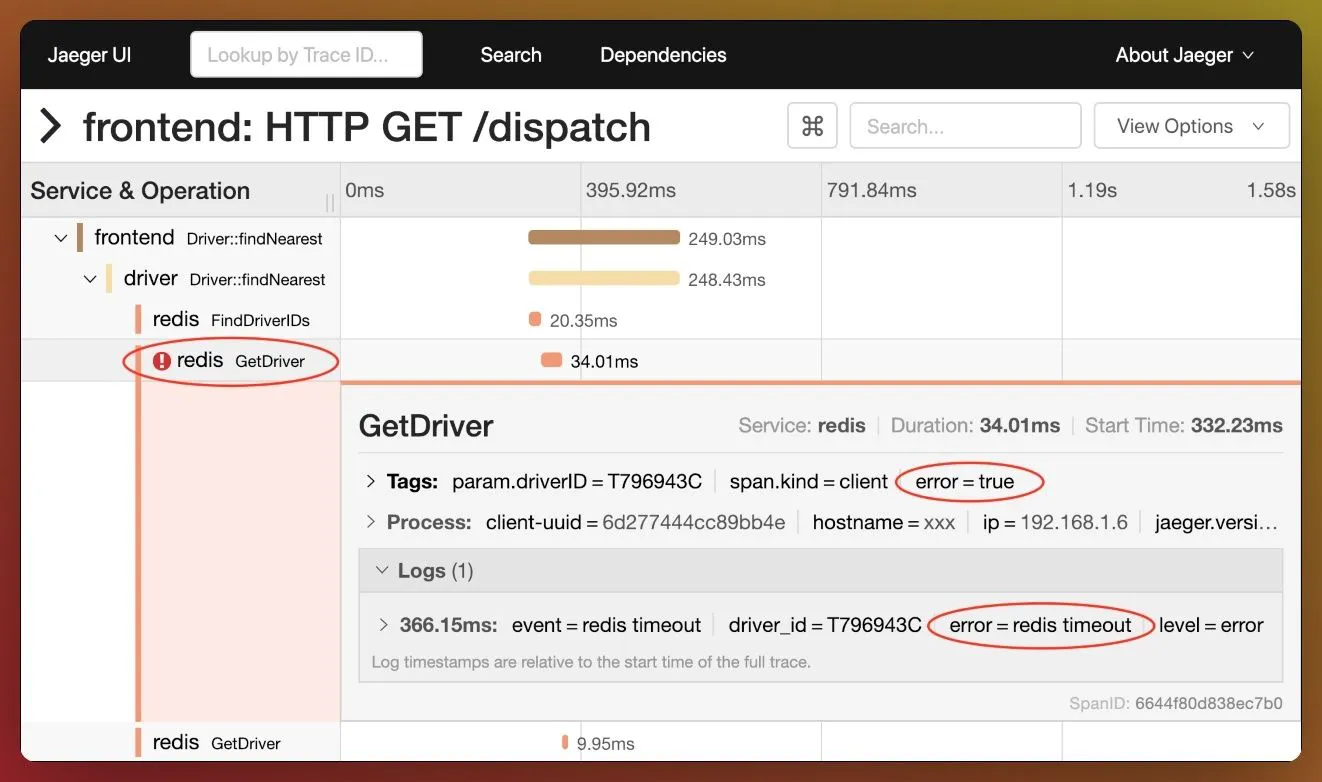Click the 1.19s timeline tick label
The image size is (1322, 782).
[1092, 190]
